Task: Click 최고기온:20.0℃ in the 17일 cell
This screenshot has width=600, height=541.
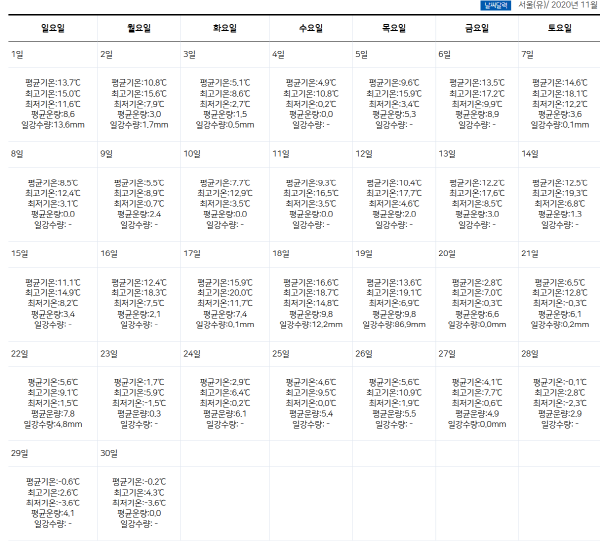Action: click(222, 293)
